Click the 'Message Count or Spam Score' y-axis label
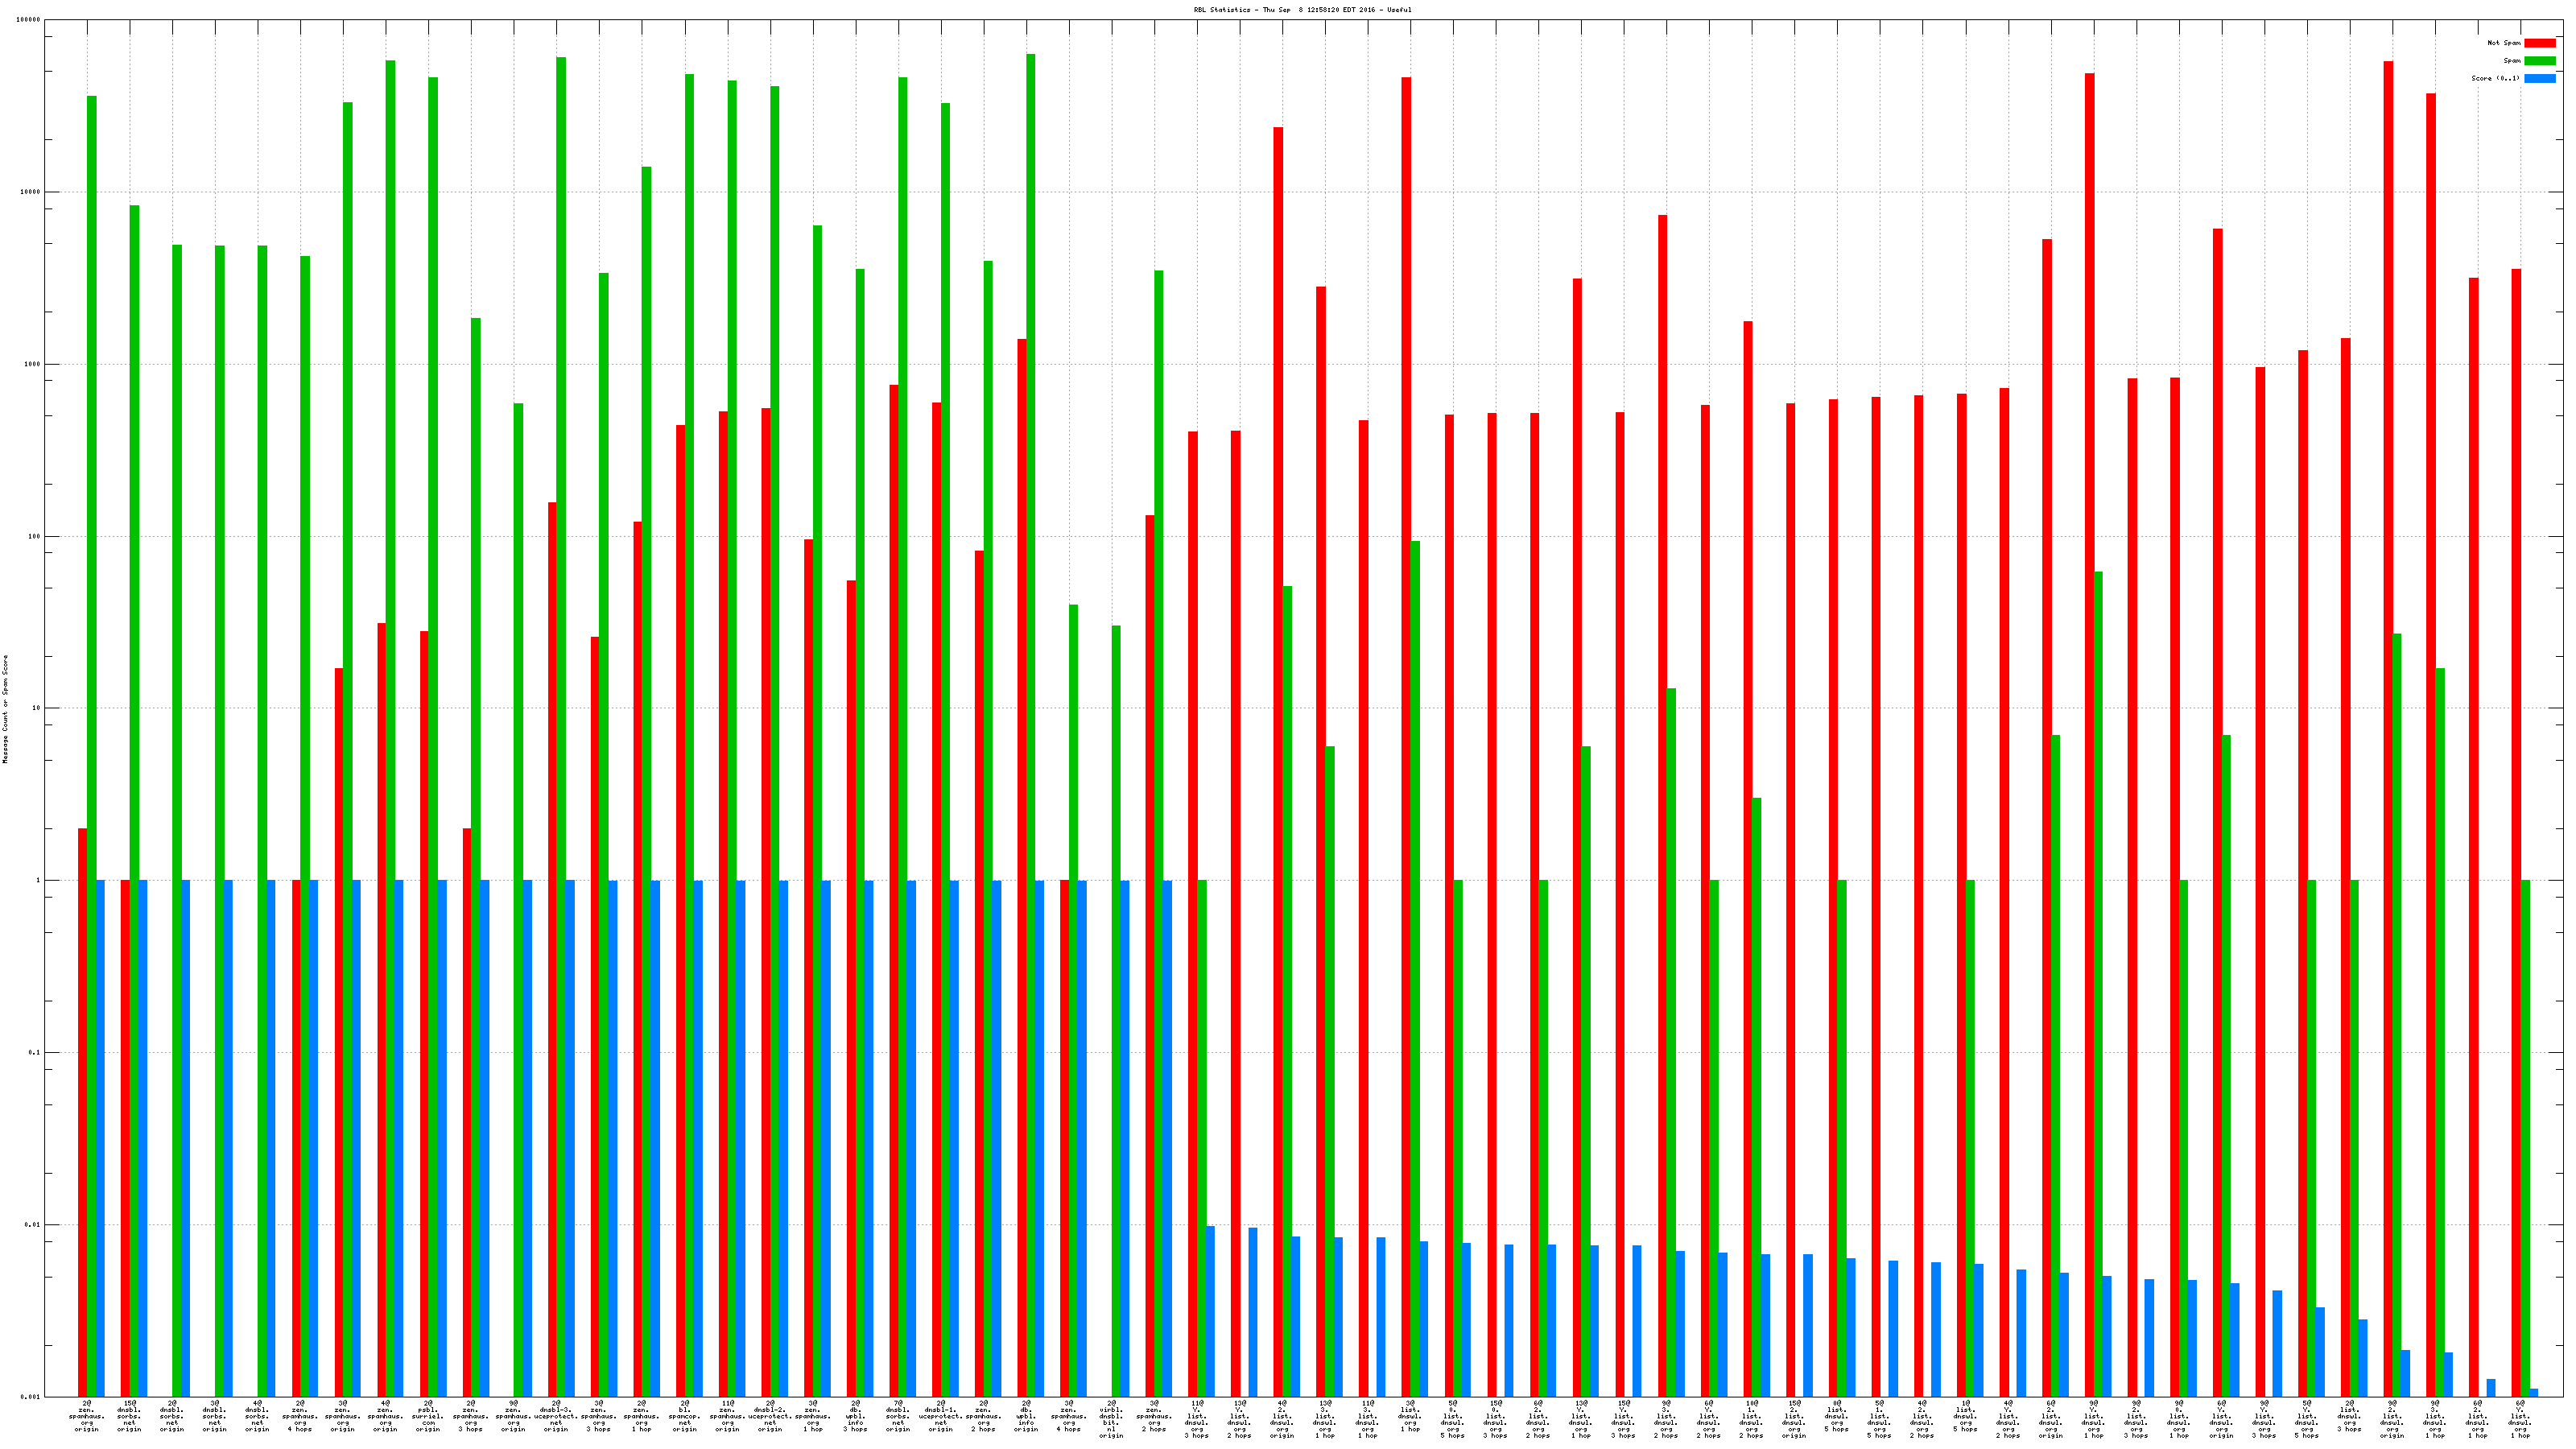 [x=5, y=709]
